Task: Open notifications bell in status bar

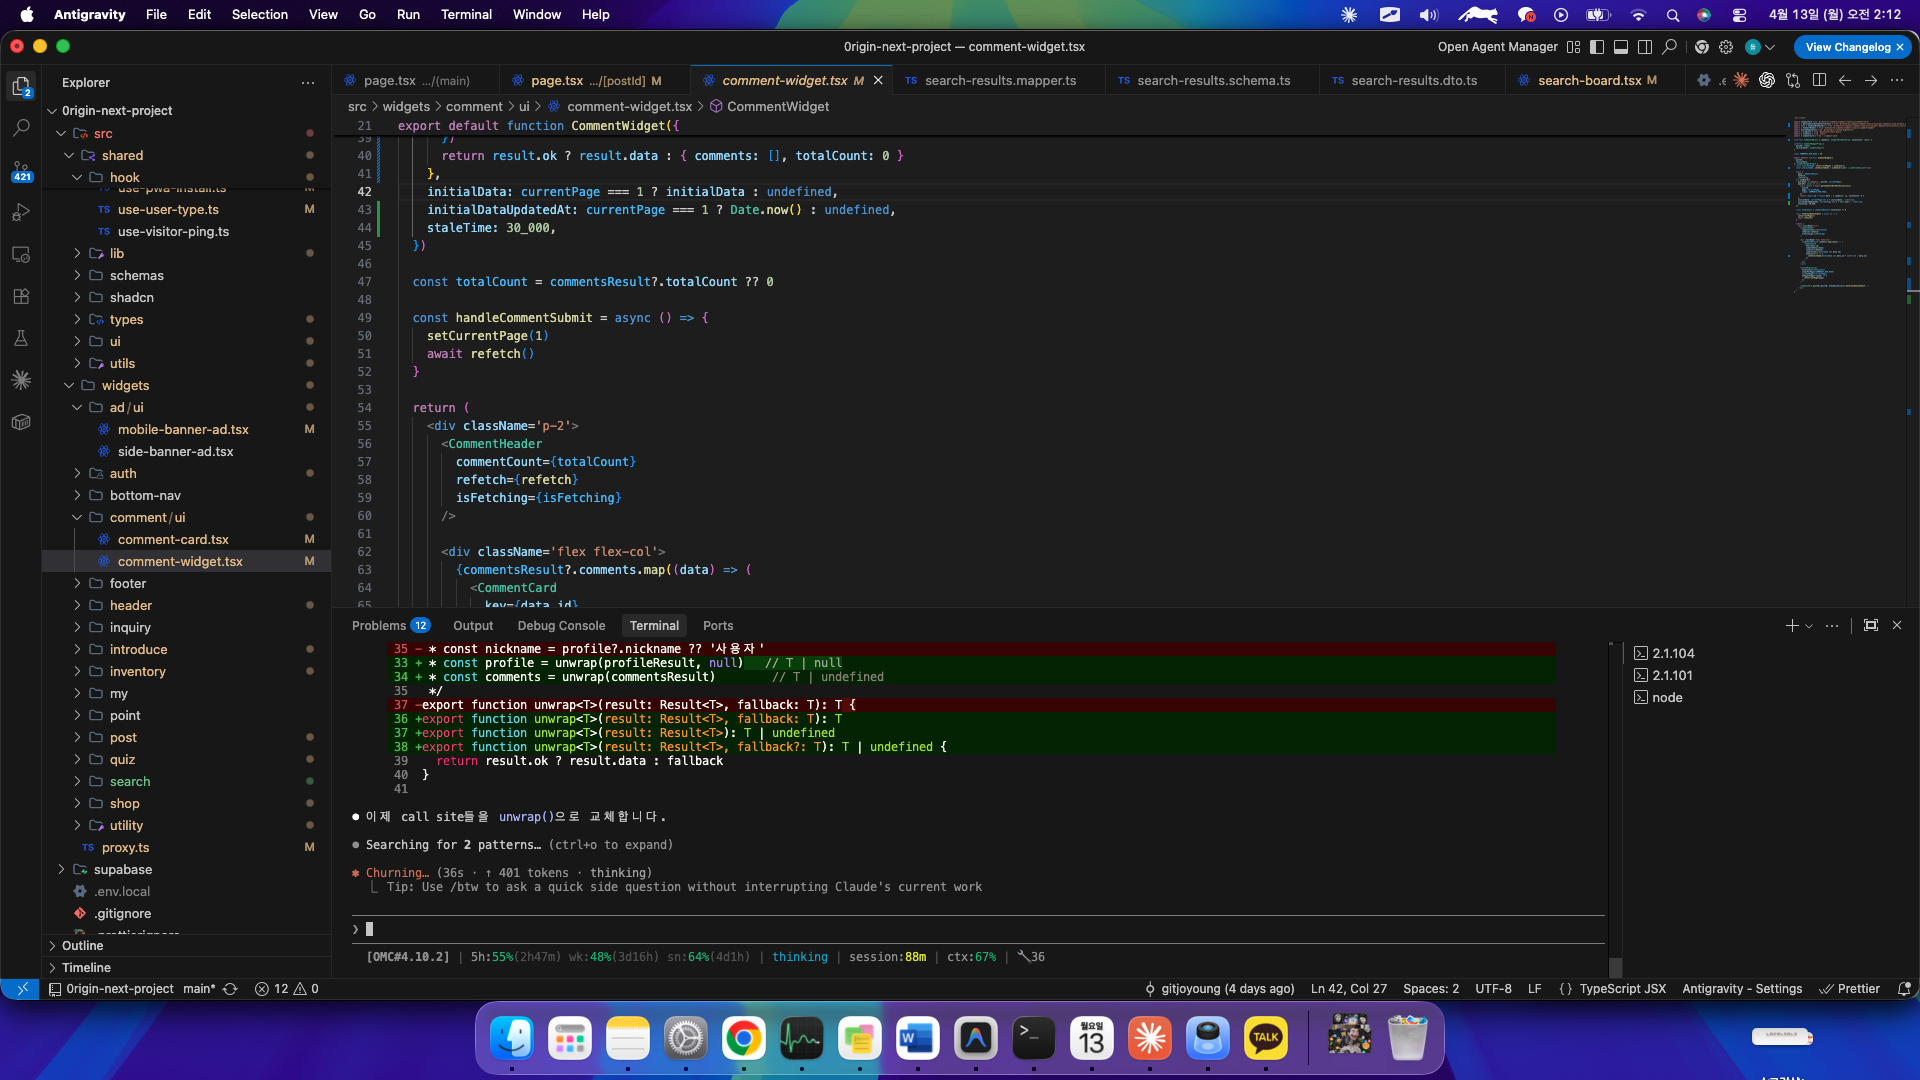Action: [x=1903, y=989]
